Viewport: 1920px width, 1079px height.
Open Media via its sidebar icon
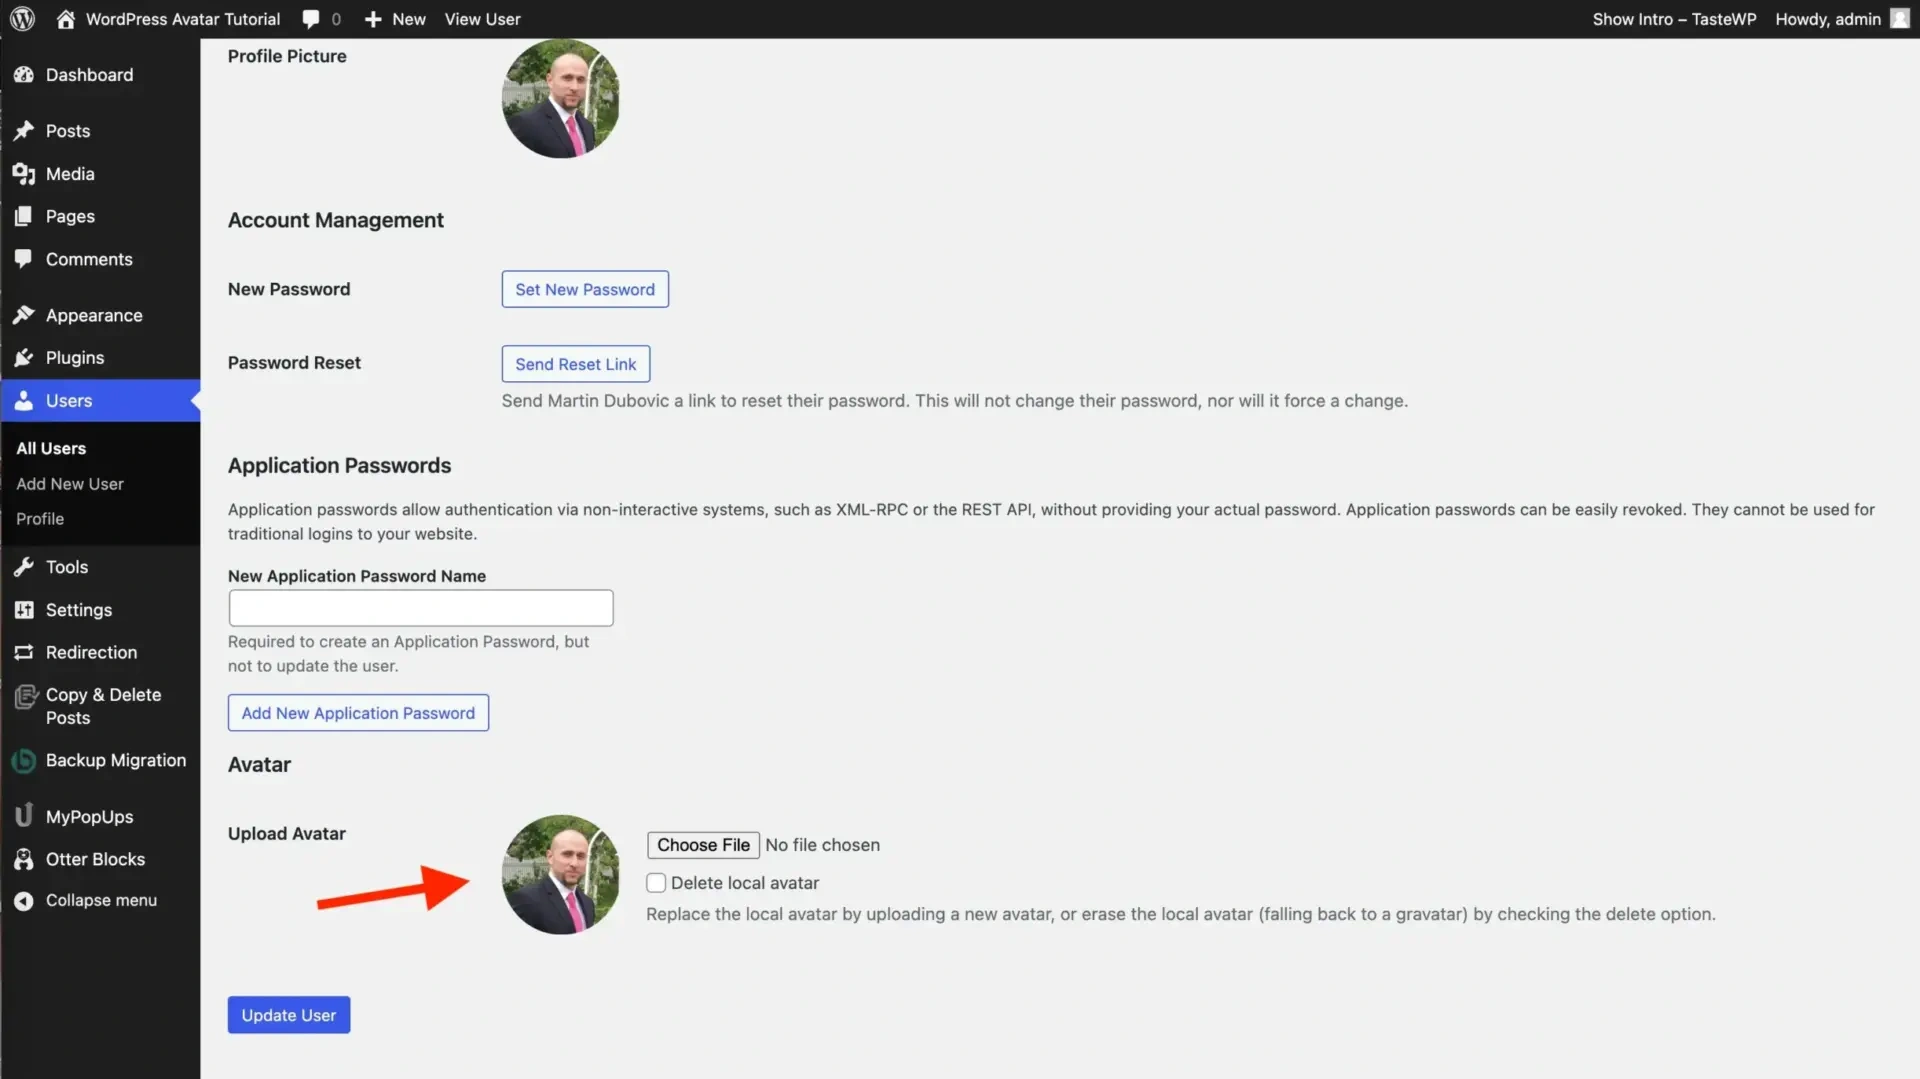(x=24, y=174)
